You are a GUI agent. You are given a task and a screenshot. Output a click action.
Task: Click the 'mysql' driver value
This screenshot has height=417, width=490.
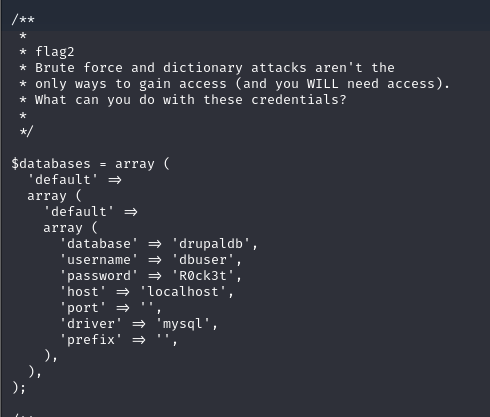pyautogui.click(x=182, y=324)
